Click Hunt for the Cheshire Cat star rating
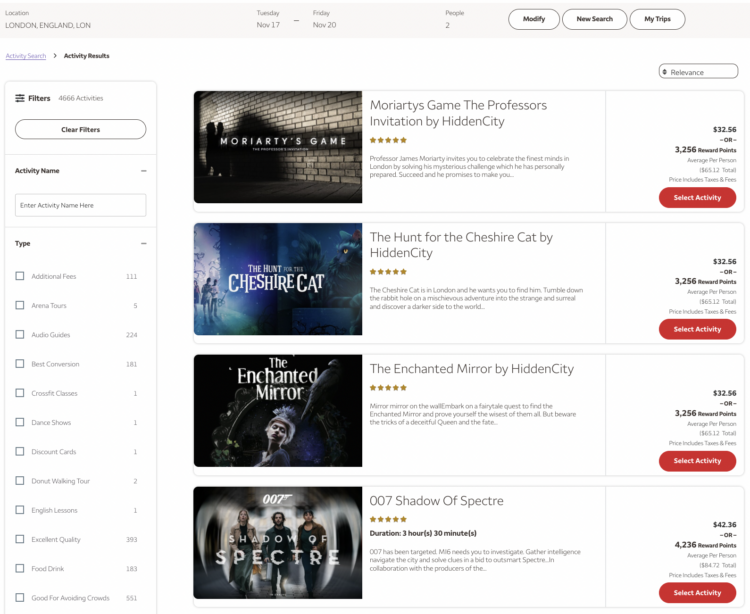This screenshot has height=614, width=750. [388, 272]
